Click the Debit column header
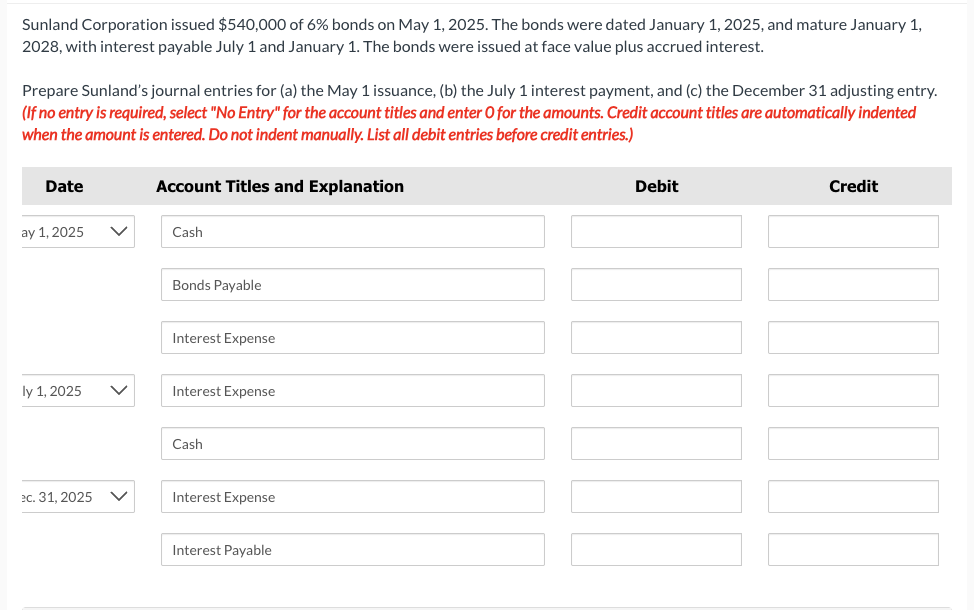Screen dimensions: 974x610 [656, 186]
